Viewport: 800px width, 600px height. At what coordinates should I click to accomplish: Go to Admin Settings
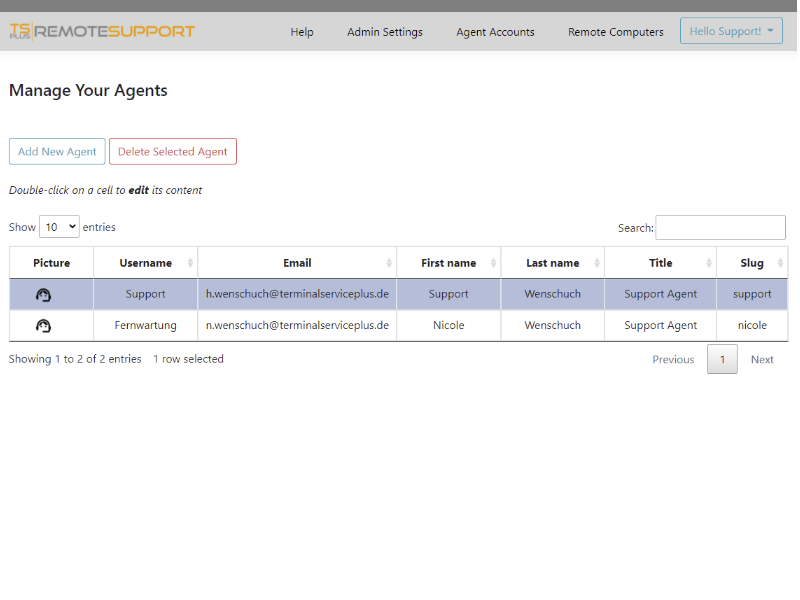385,32
